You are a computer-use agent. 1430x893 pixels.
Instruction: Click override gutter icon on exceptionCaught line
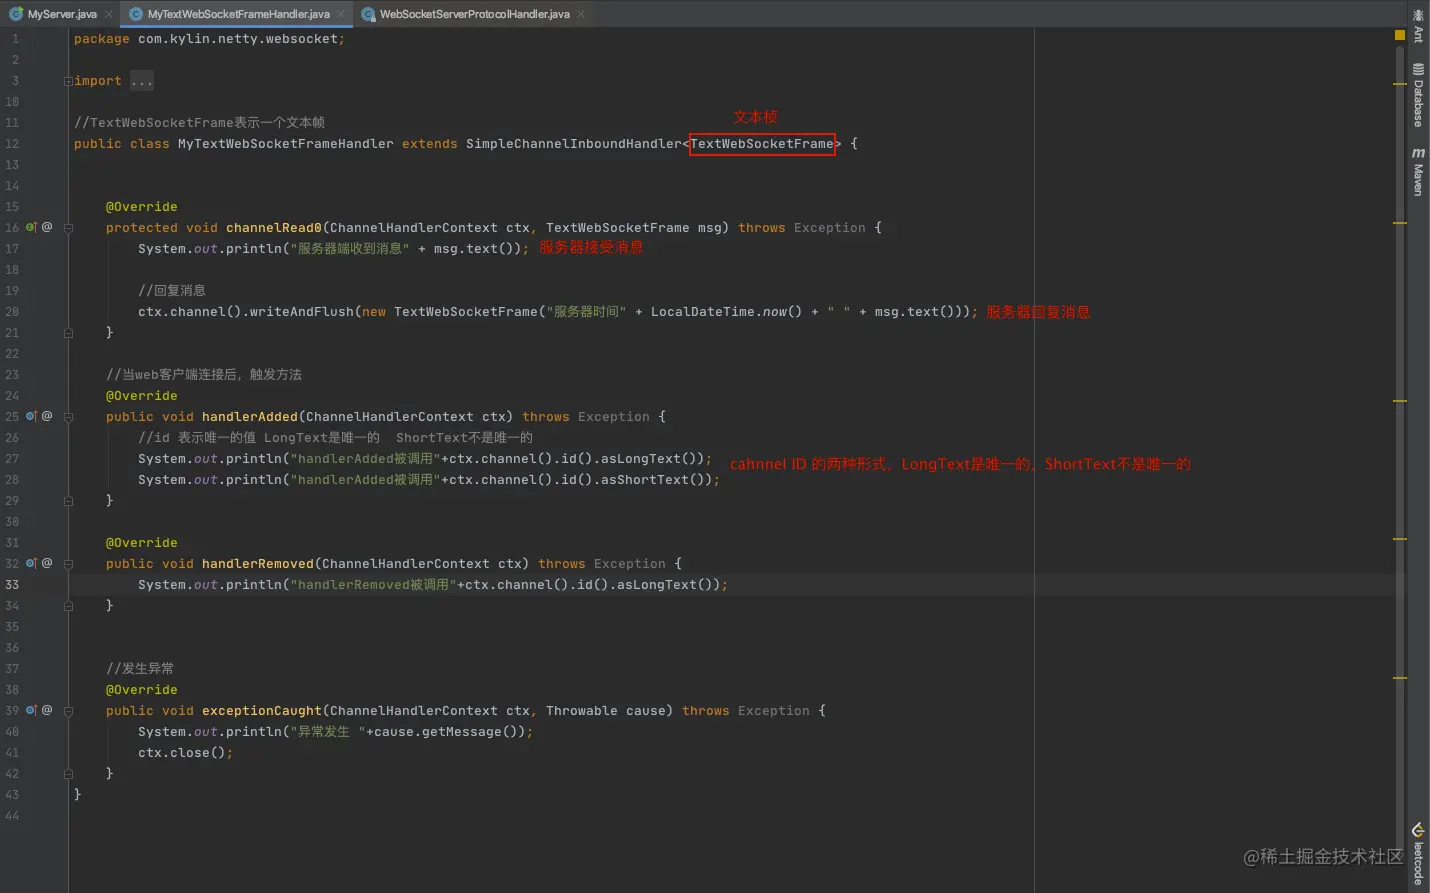pyautogui.click(x=31, y=710)
